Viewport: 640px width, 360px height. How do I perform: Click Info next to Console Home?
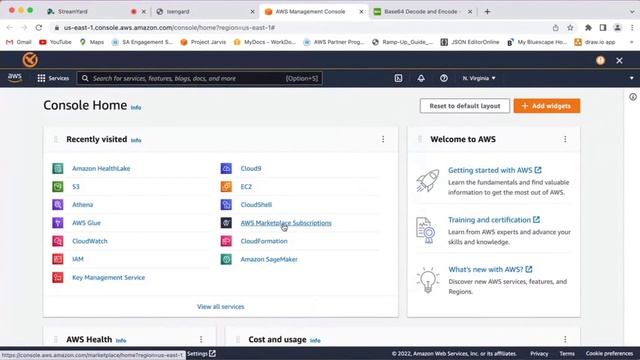click(136, 108)
